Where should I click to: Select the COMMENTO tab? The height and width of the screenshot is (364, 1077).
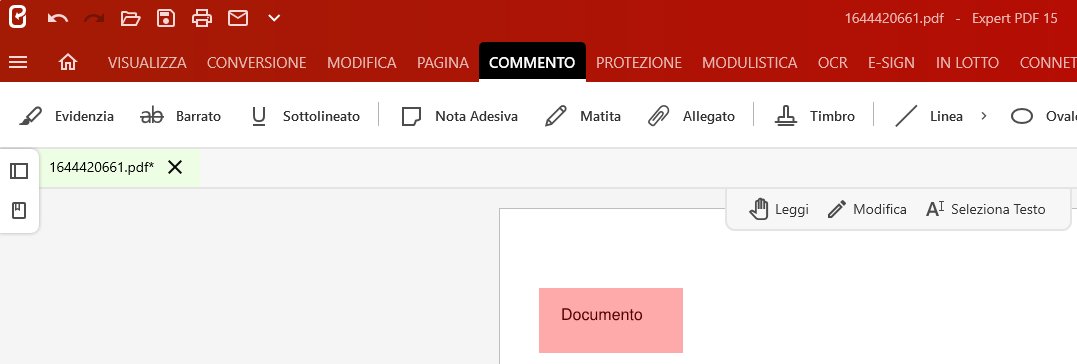click(x=532, y=62)
